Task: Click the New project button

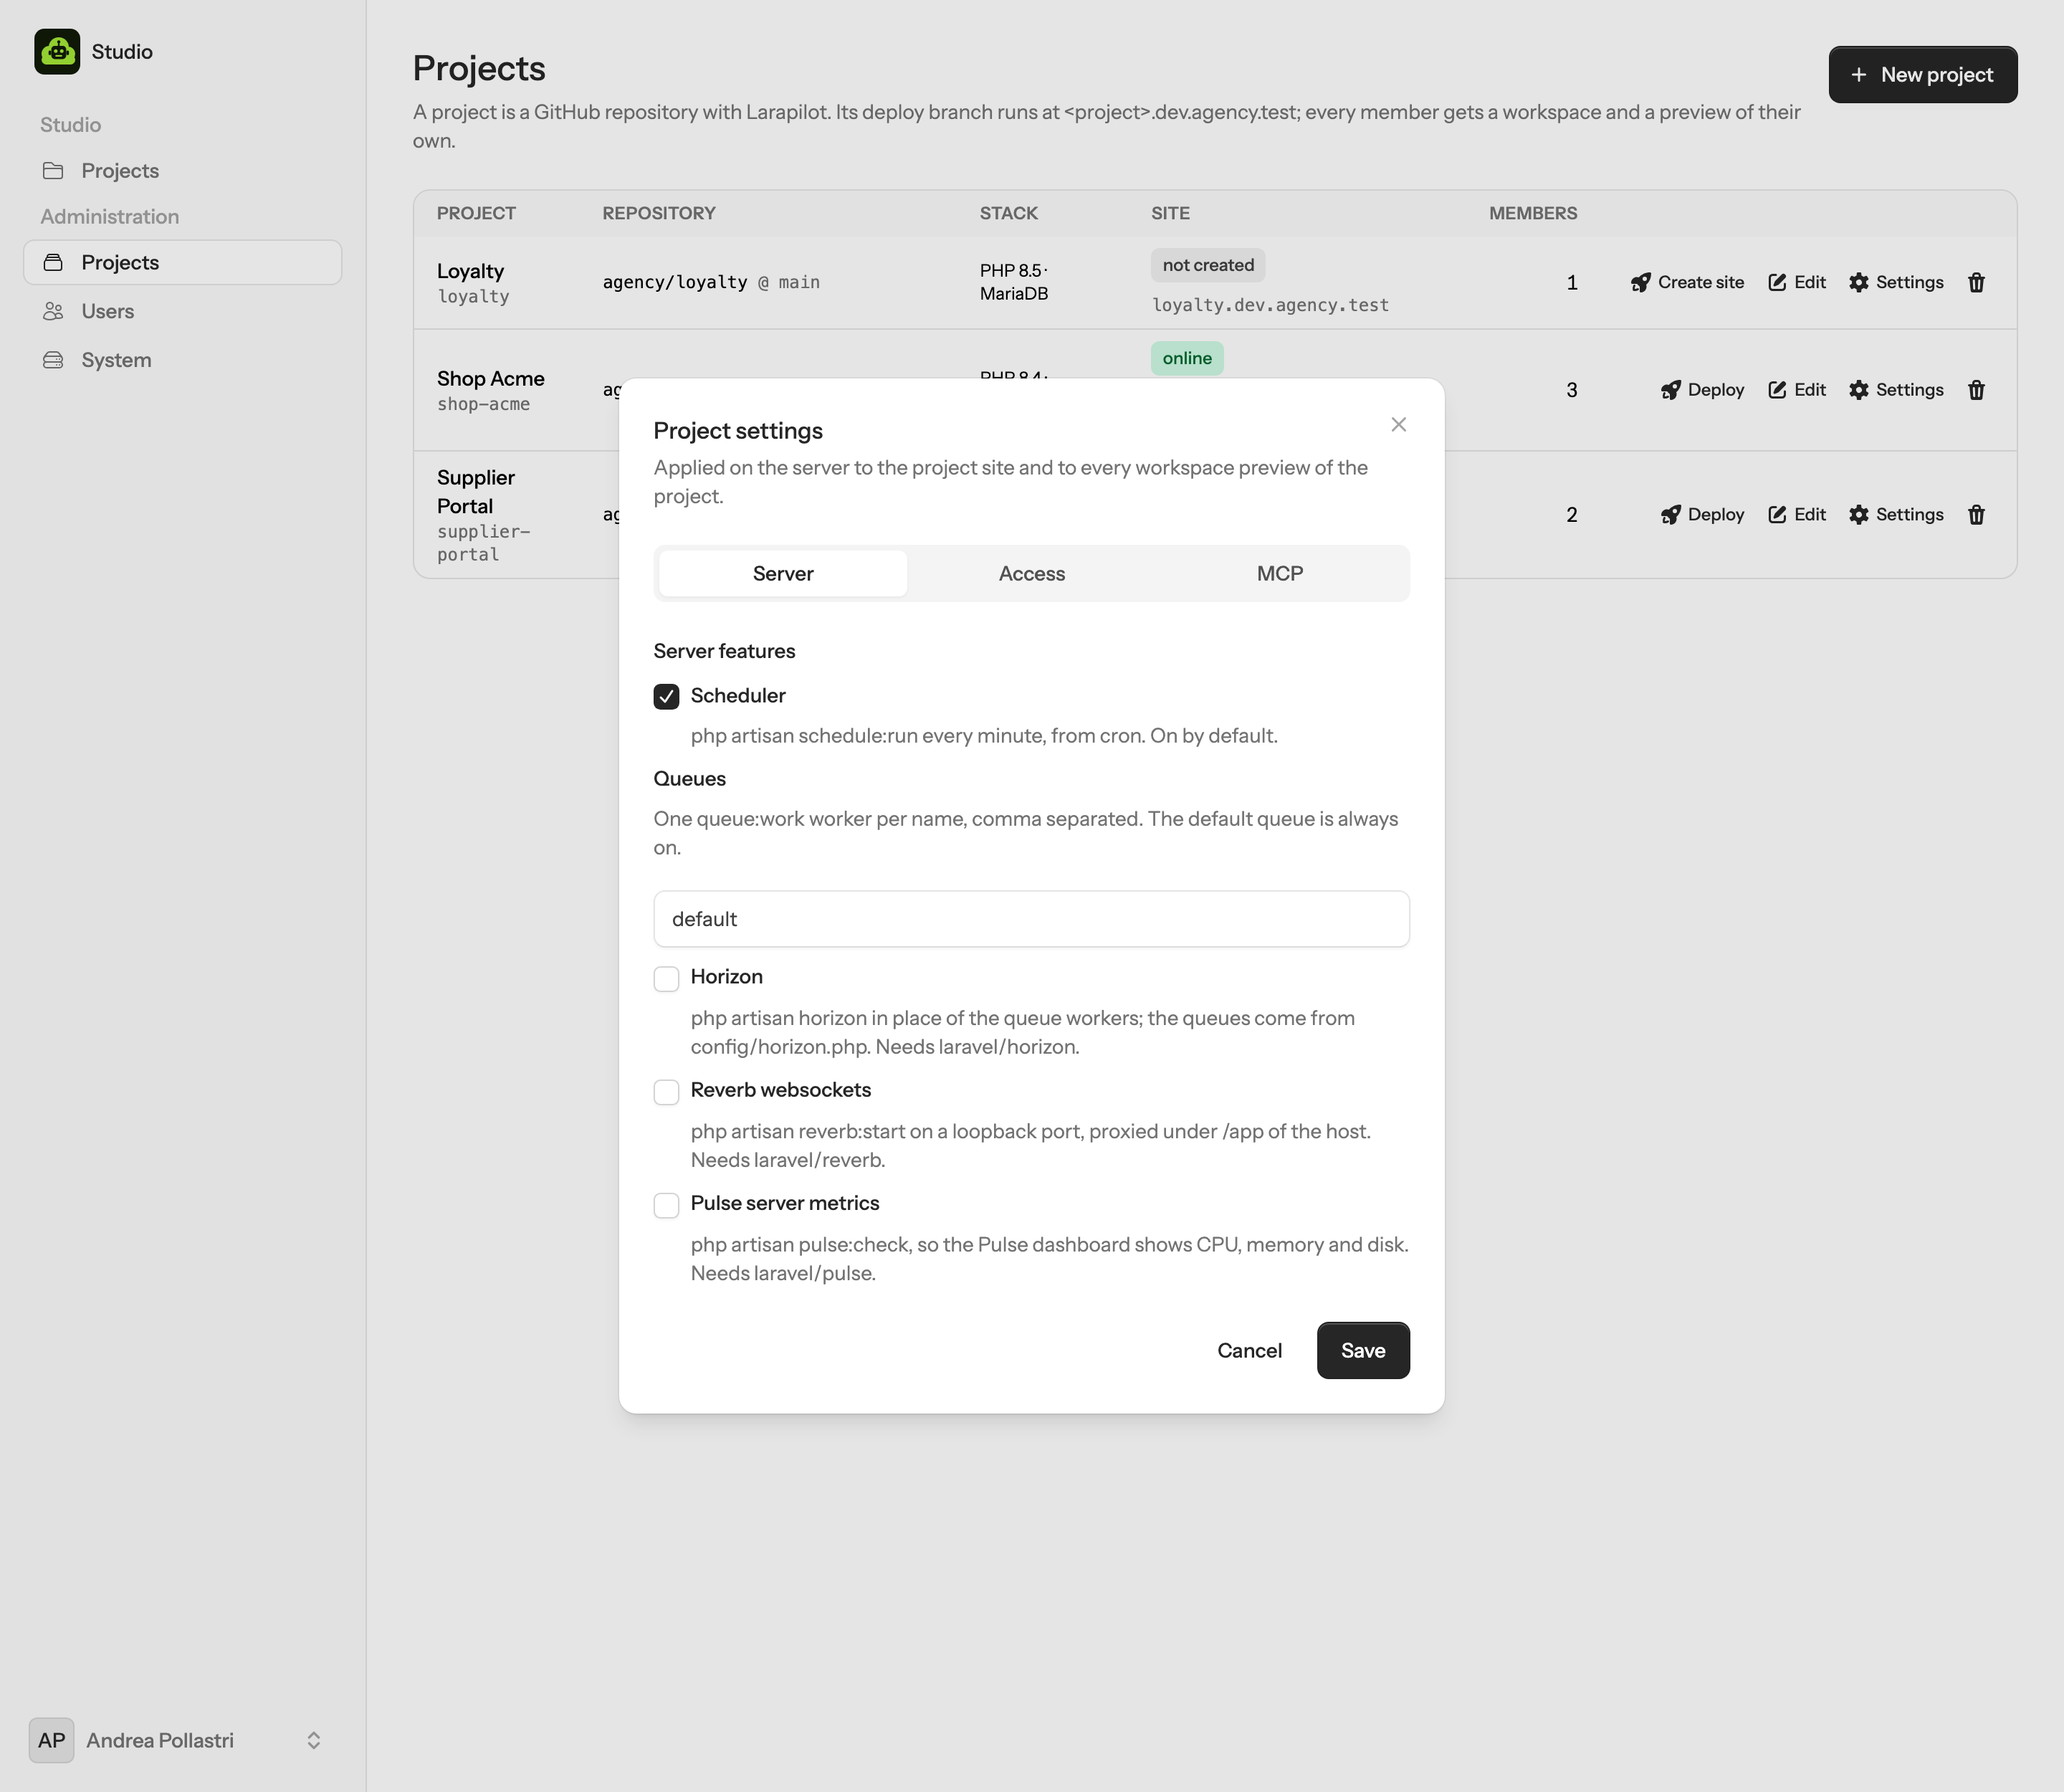Action: point(1922,74)
